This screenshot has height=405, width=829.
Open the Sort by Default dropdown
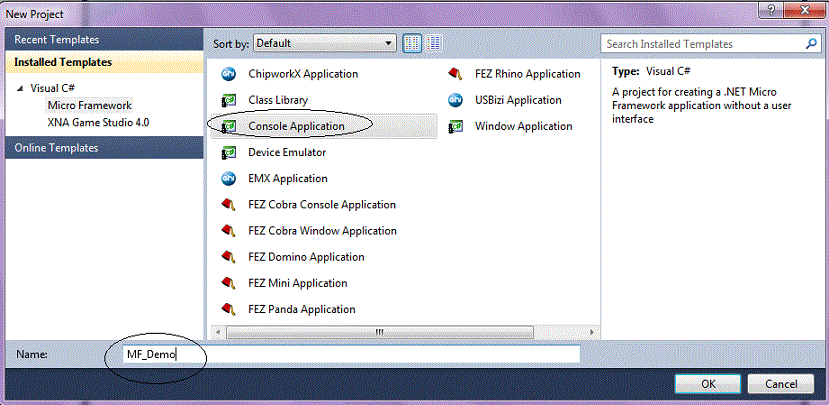(x=325, y=43)
